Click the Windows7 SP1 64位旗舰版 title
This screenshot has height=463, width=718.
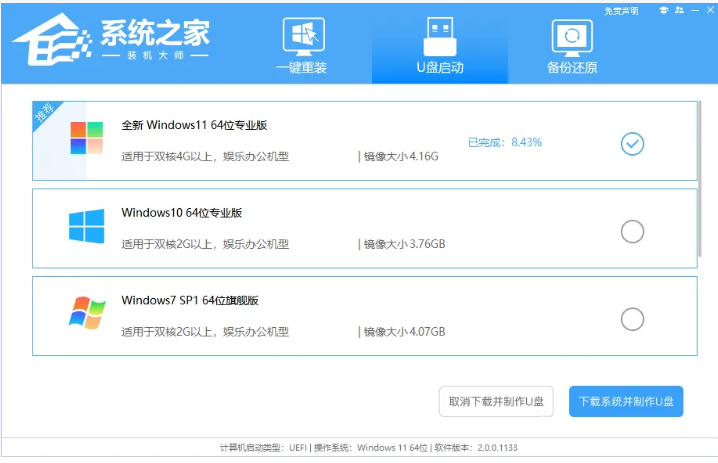click(190, 300)
